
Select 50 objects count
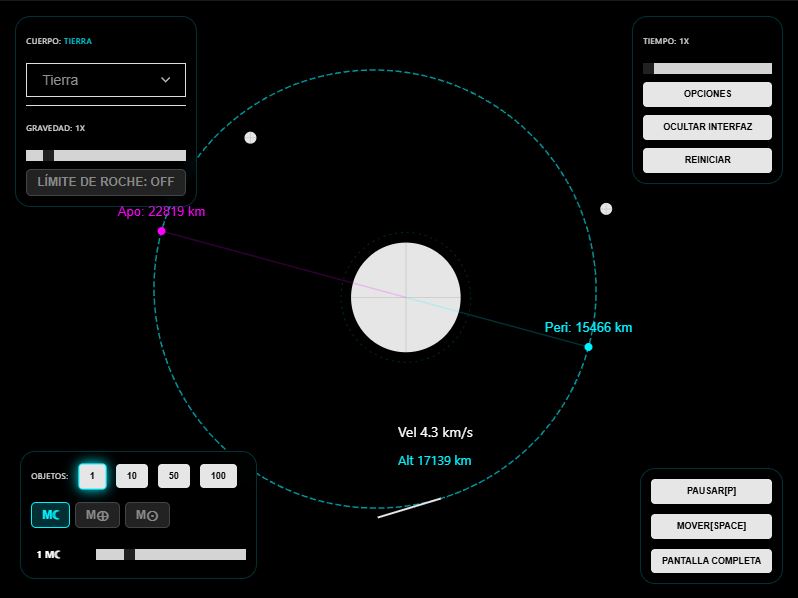(174, 476)
